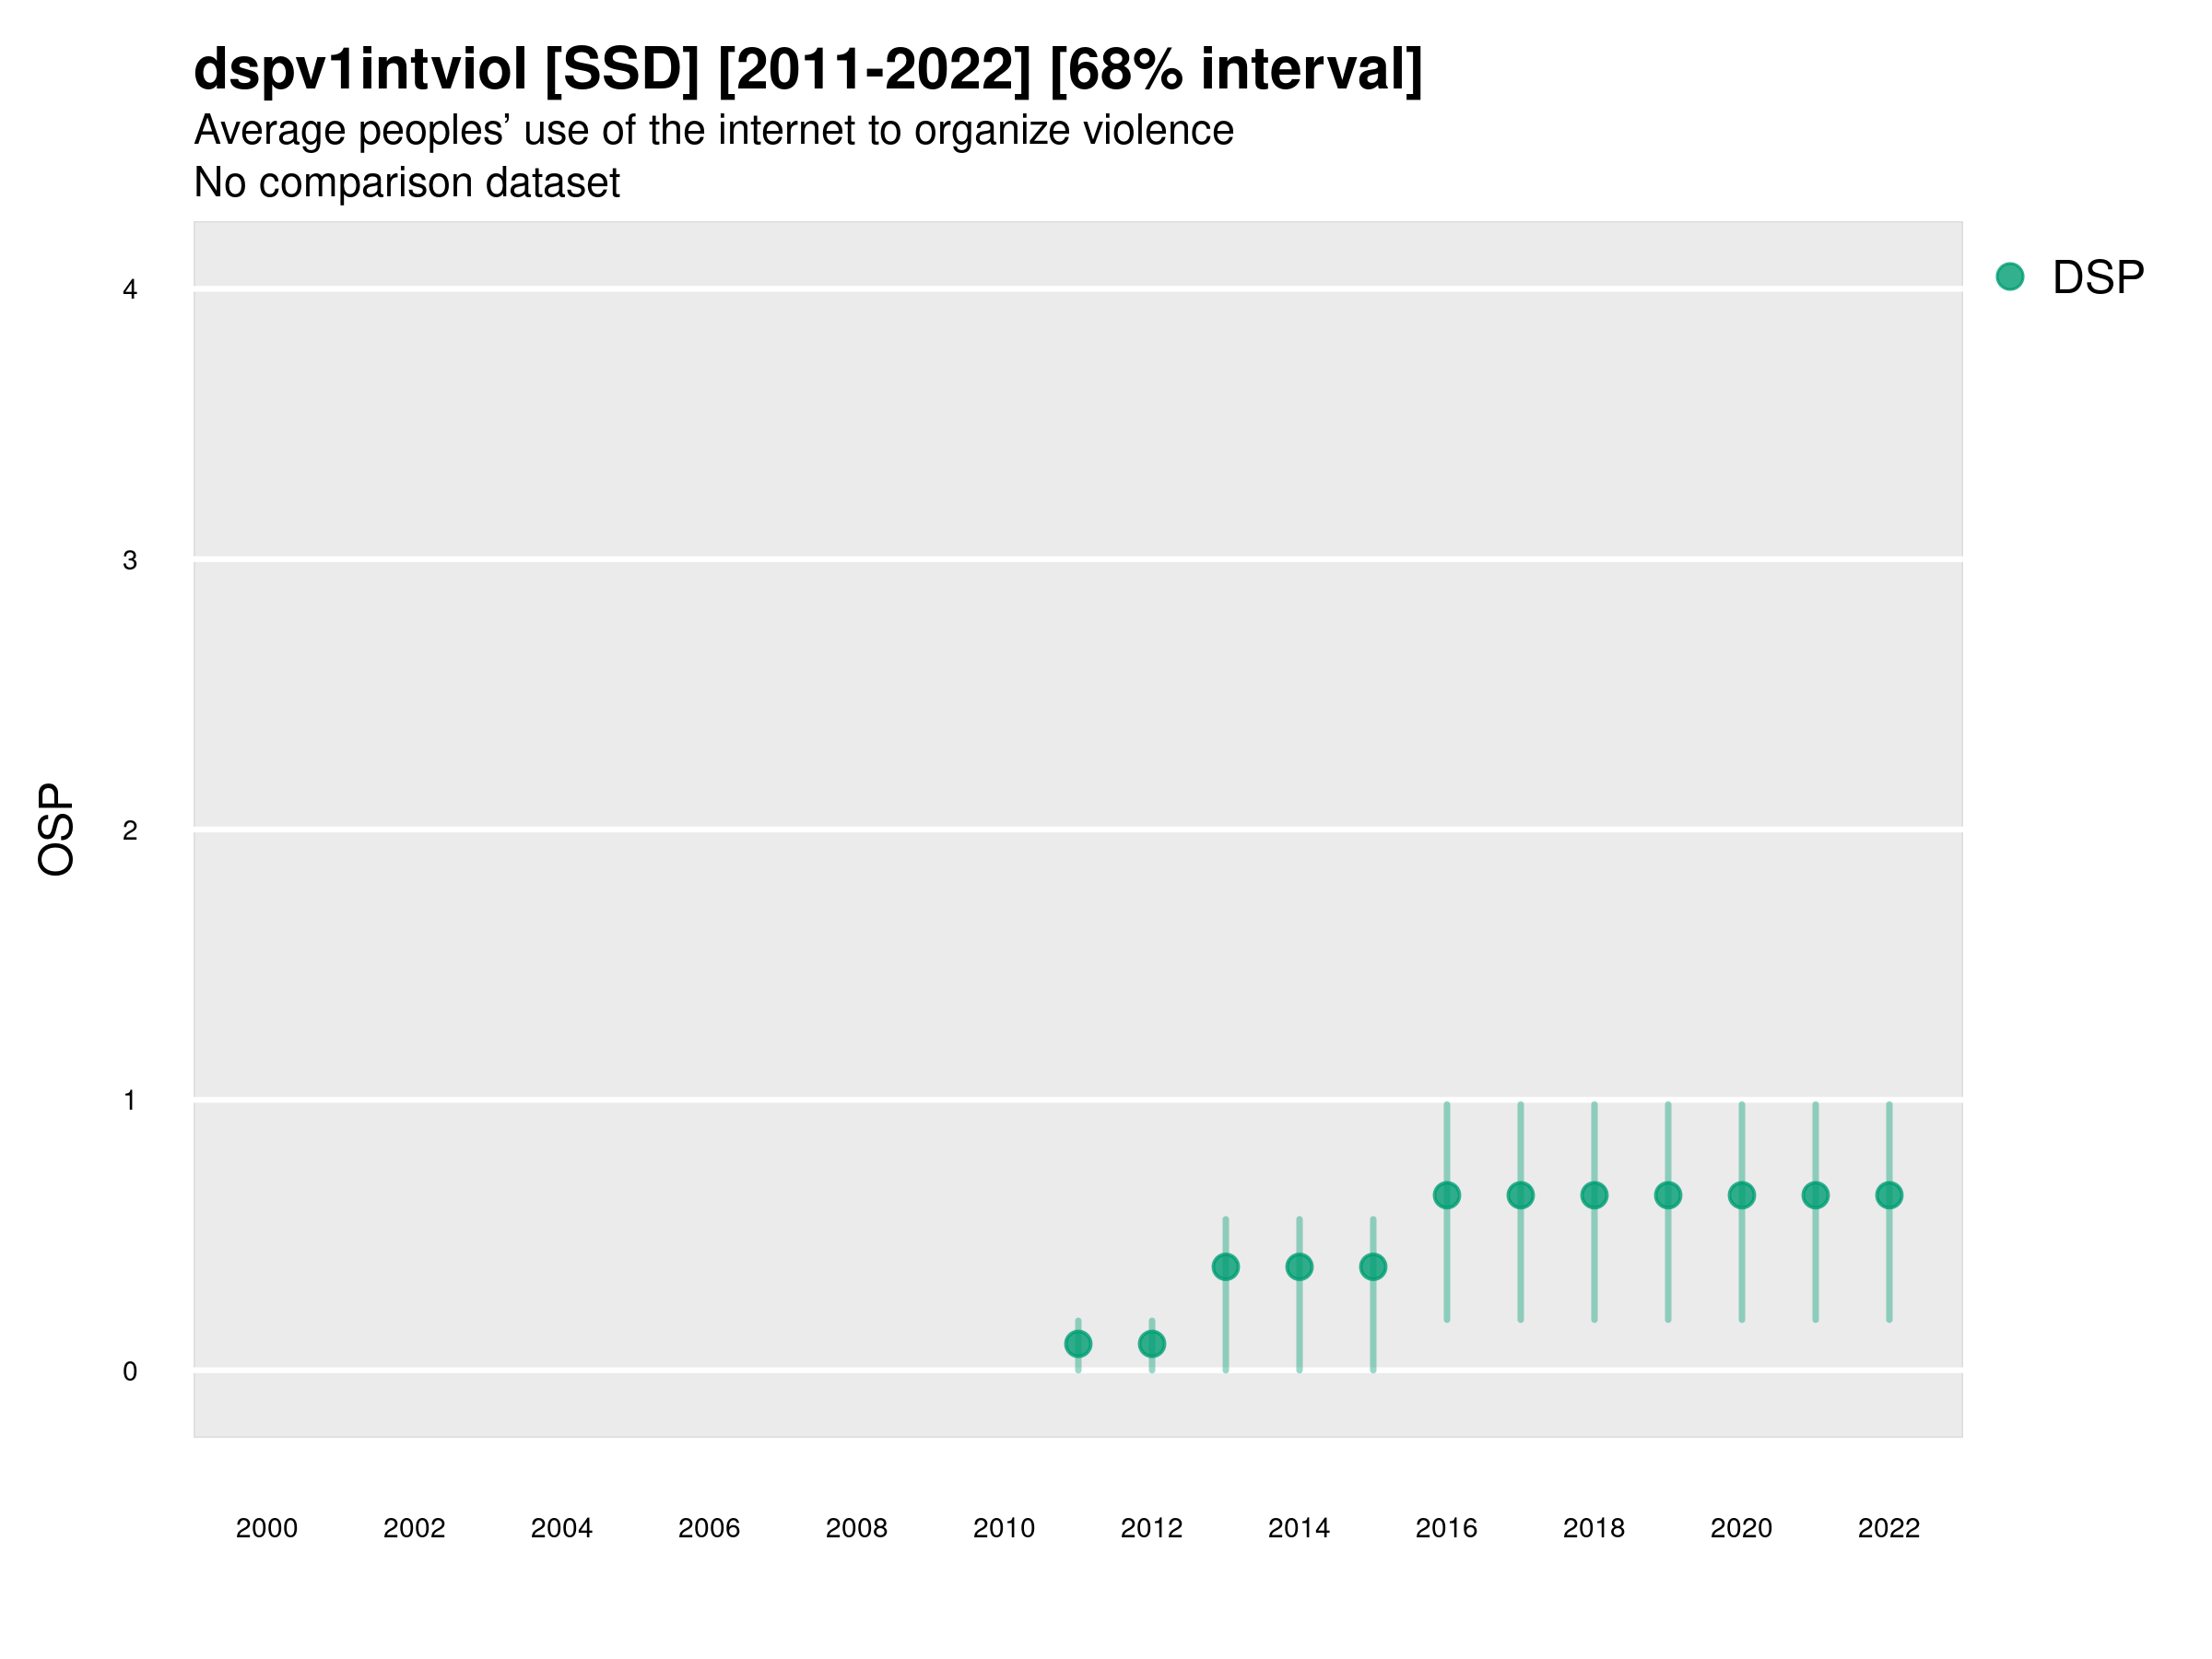
Task: Select the 2013 DSP data point
Action: tap(1225, 1267)
